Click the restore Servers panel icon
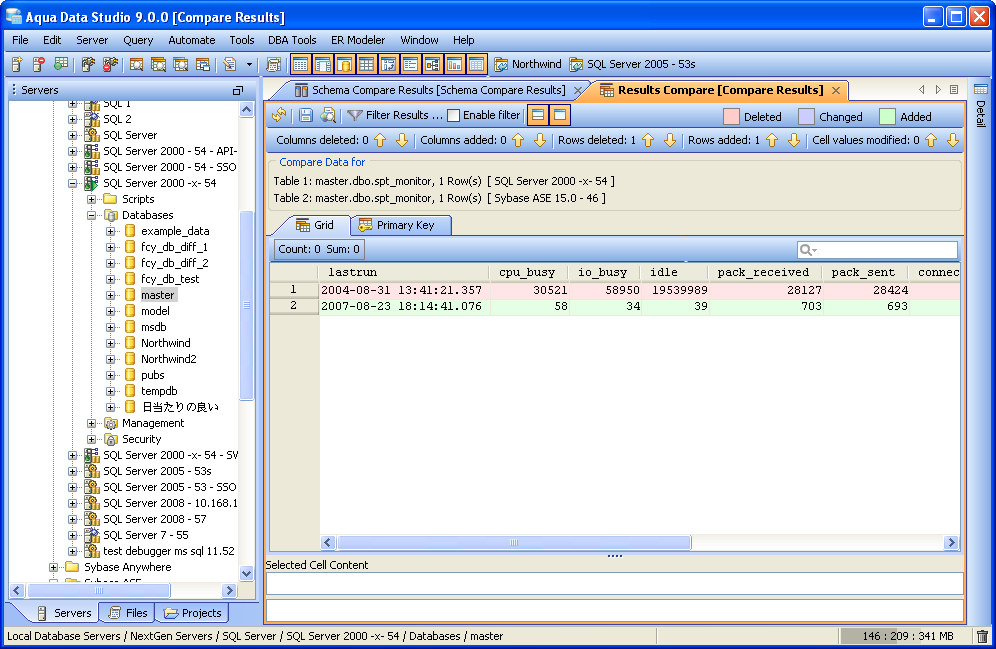The height and width of the screenshot is (649, 996). [238, 90]
